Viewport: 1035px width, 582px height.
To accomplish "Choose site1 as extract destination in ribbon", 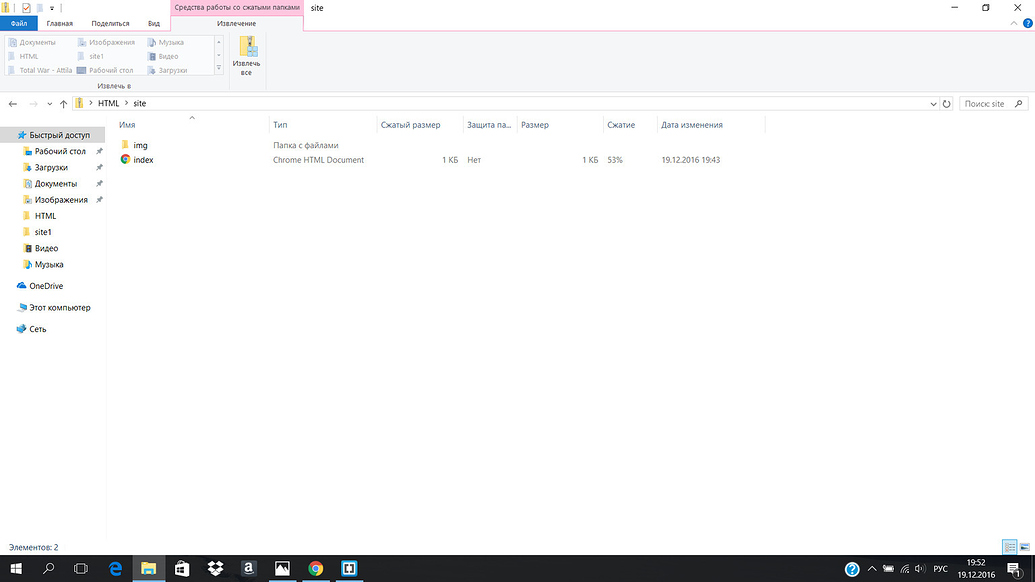I will point(91,56).
